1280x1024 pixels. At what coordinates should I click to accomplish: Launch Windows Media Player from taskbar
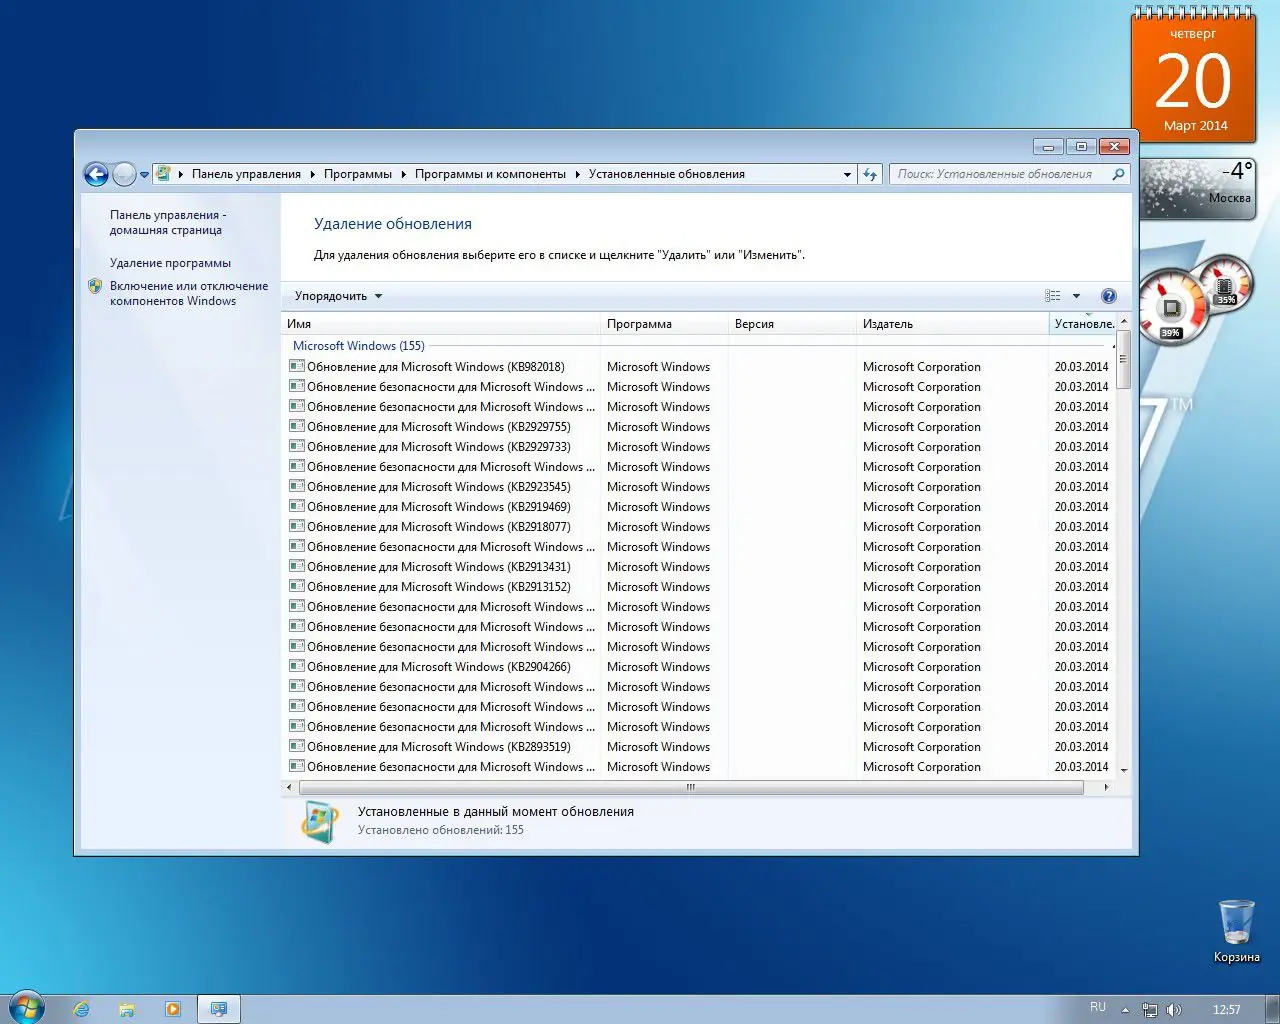[x=173, y=1009]
